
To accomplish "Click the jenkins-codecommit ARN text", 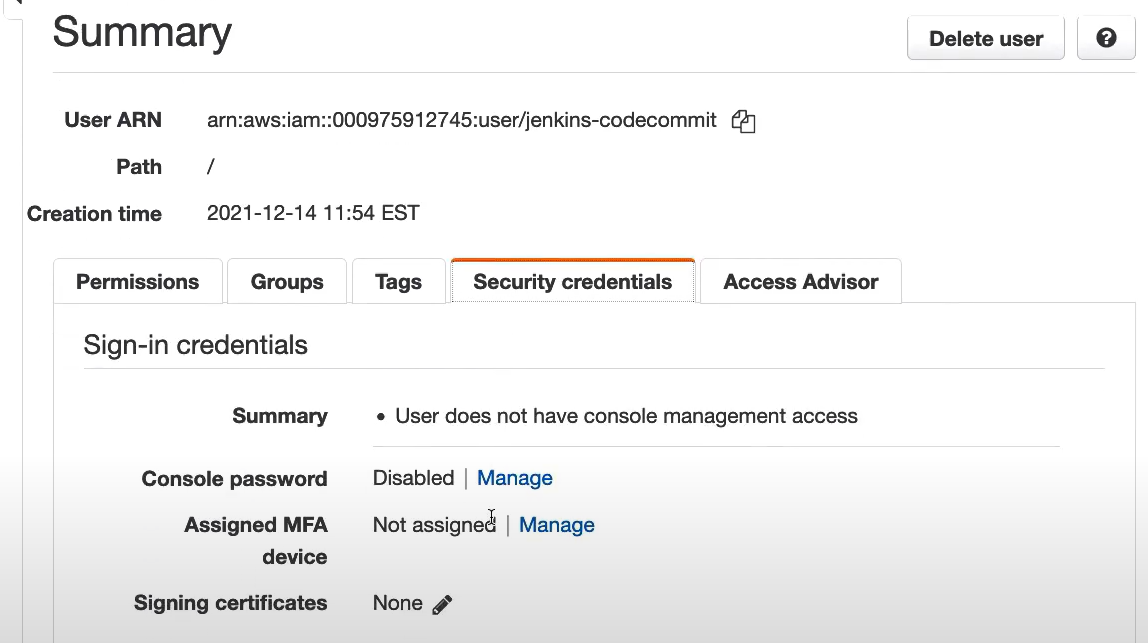I will coord(461,120).
